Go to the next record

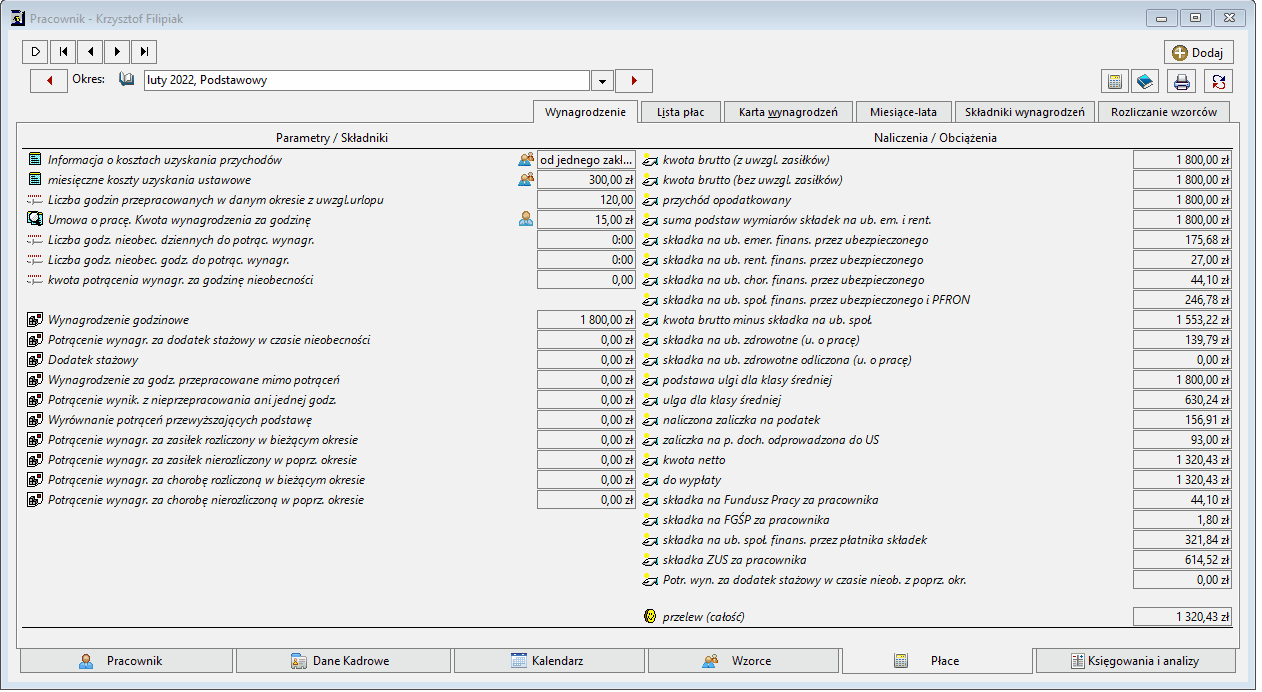click(117, 51)
